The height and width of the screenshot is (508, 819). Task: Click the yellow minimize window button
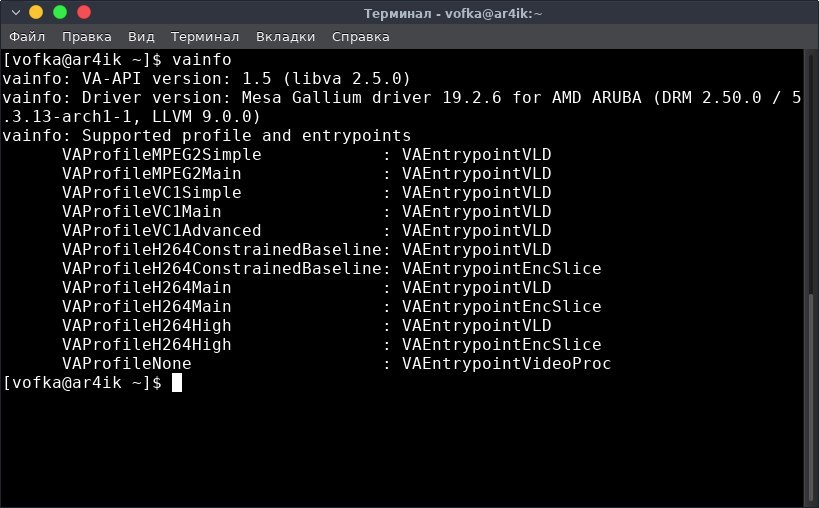pyautogui.click(x=36, y=12)
